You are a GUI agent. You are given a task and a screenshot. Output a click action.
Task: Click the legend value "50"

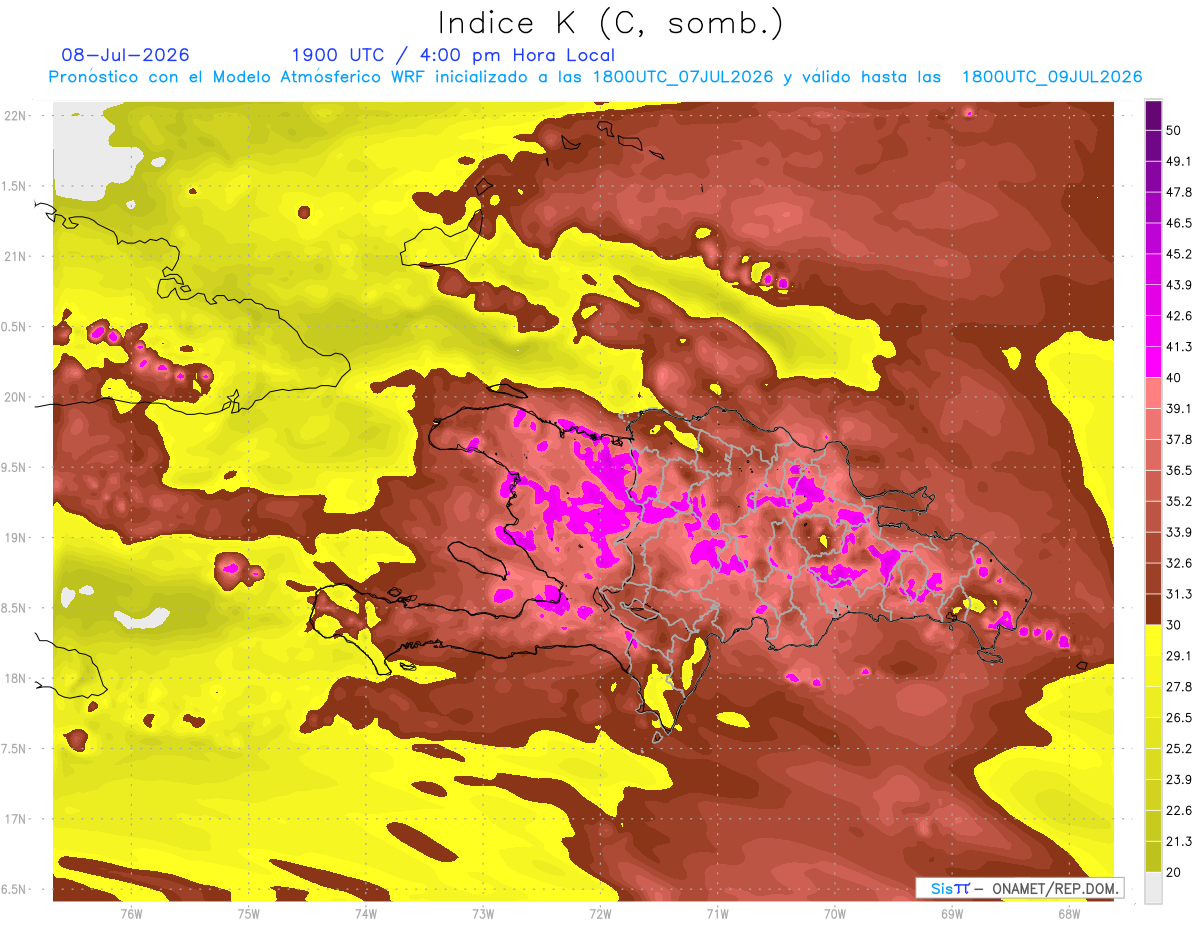click(1174, 131)
